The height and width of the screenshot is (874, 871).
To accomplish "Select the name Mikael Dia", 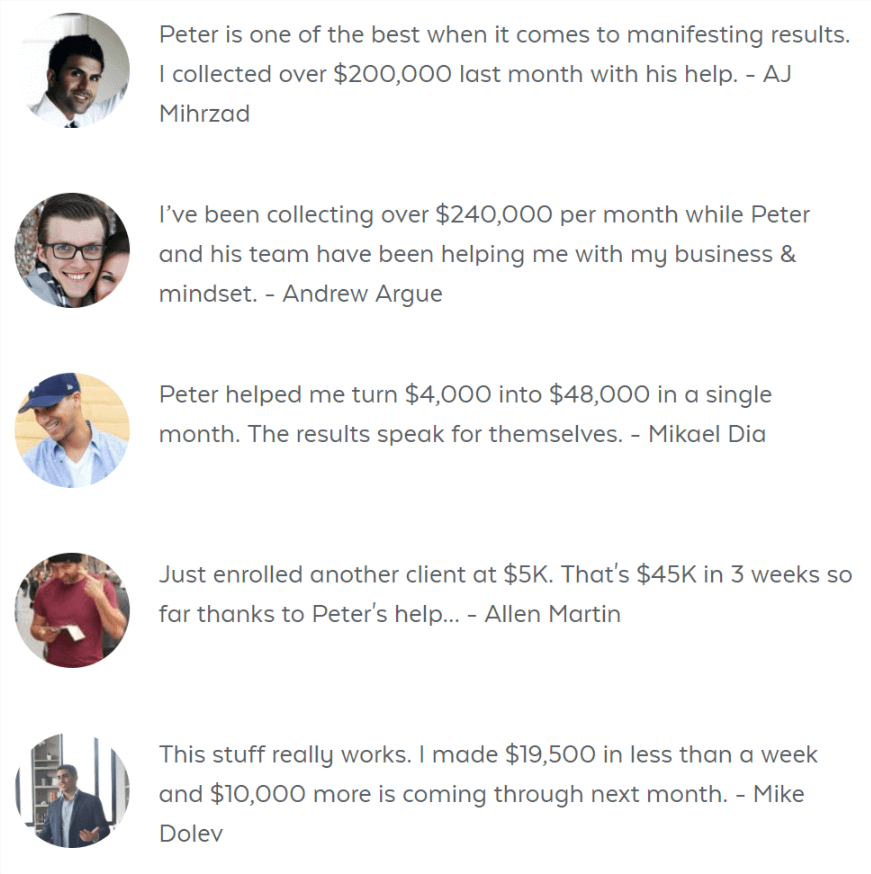I will pyautogui.click(x=707, y=434).
